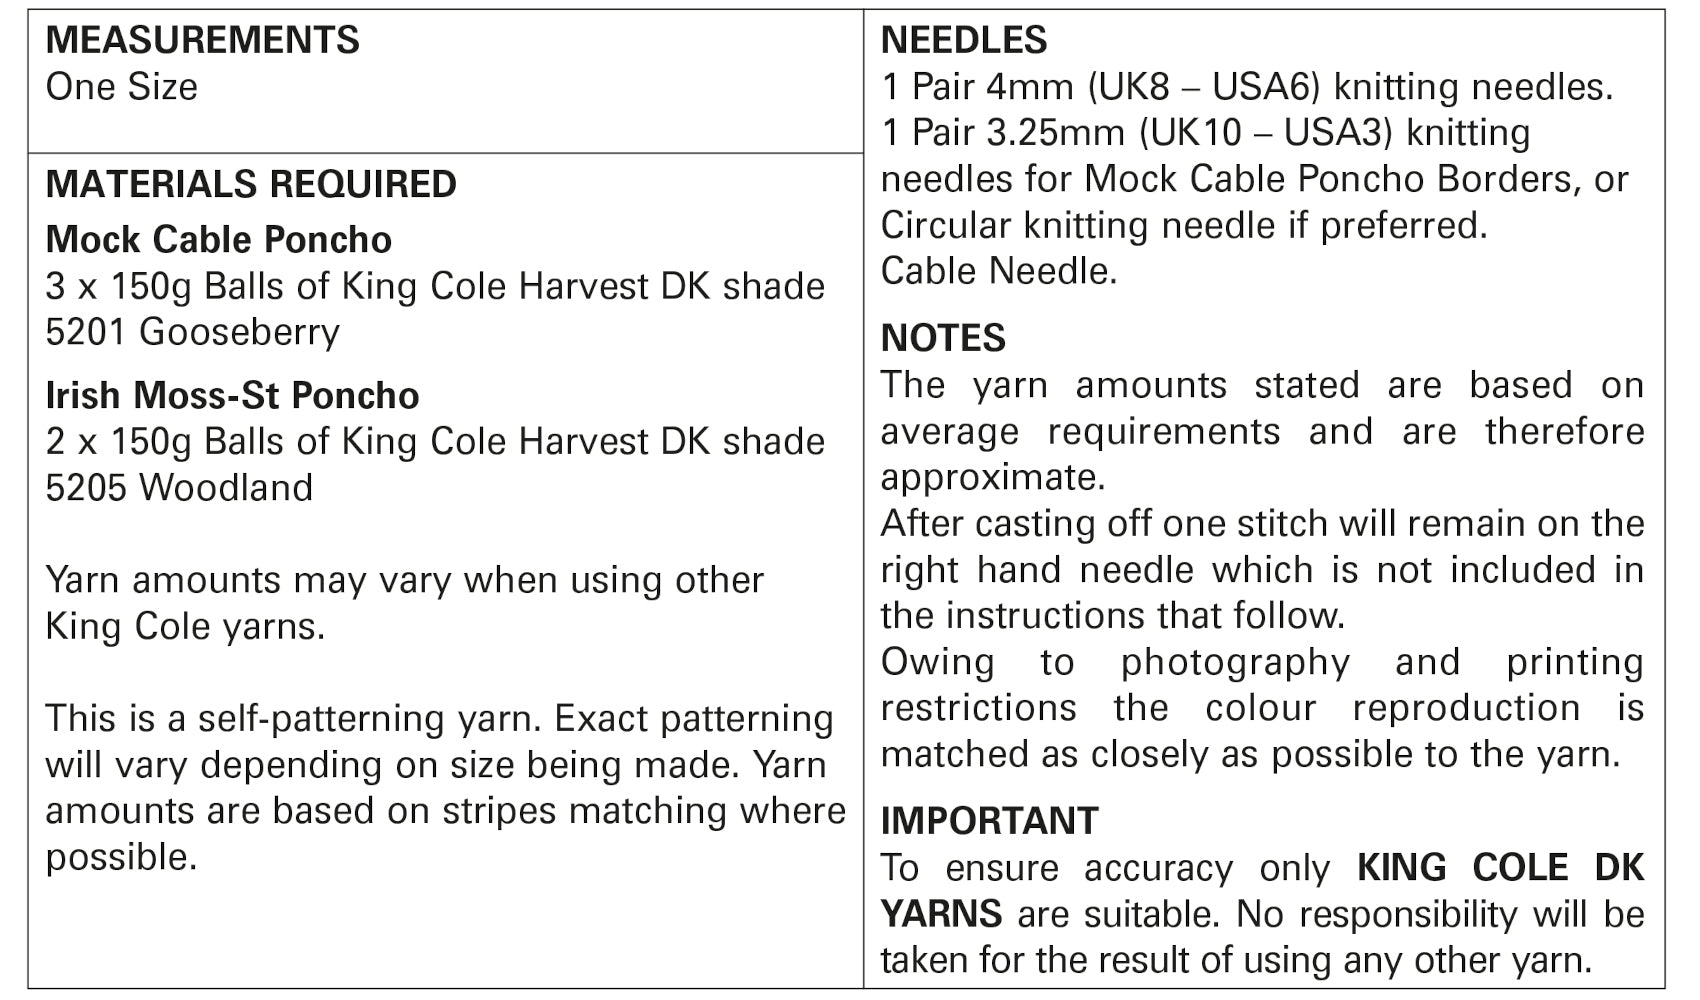
Task: Click the MATERIALS REQUIRED heading
Action: click(251, 184)
